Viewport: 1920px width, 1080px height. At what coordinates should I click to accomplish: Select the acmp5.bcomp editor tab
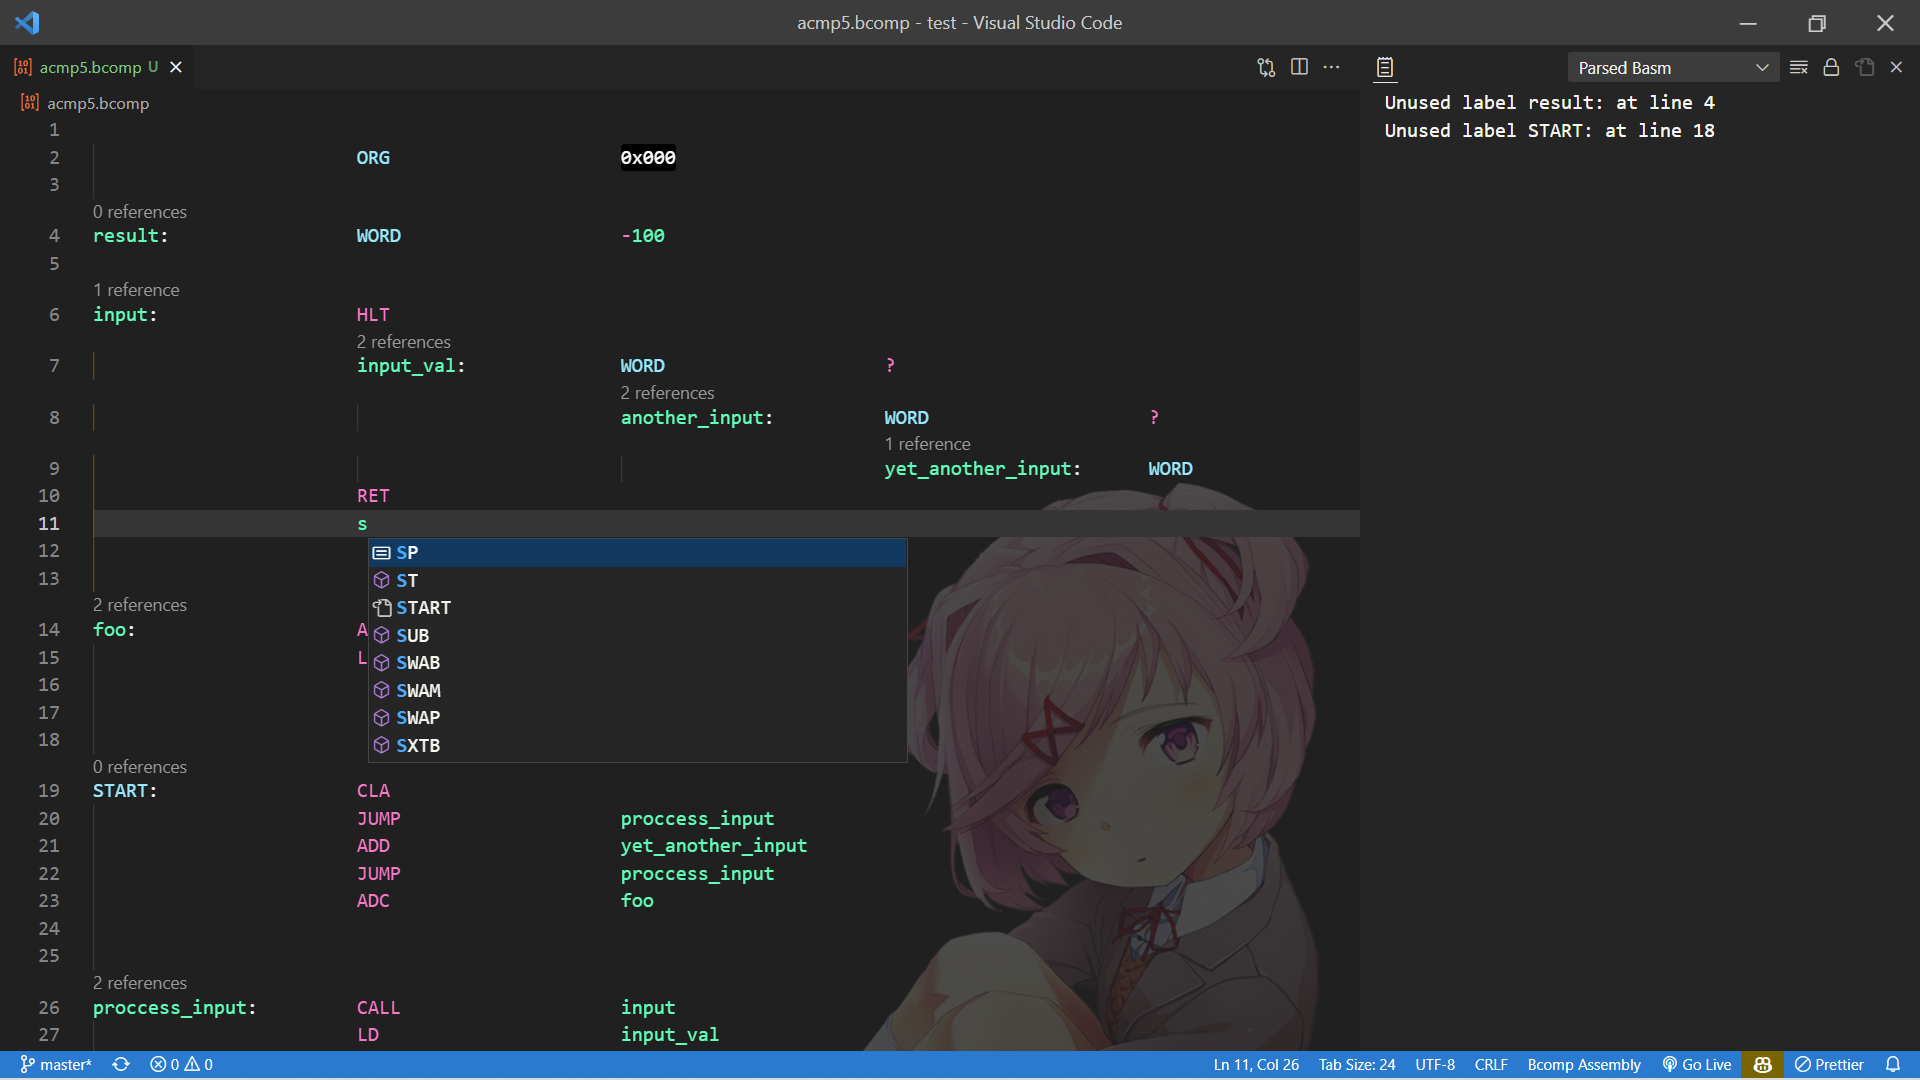coord(90,67)
